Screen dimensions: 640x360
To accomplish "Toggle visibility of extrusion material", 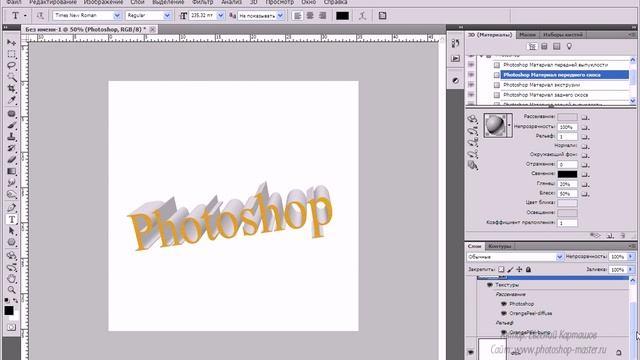I will 471,85.
